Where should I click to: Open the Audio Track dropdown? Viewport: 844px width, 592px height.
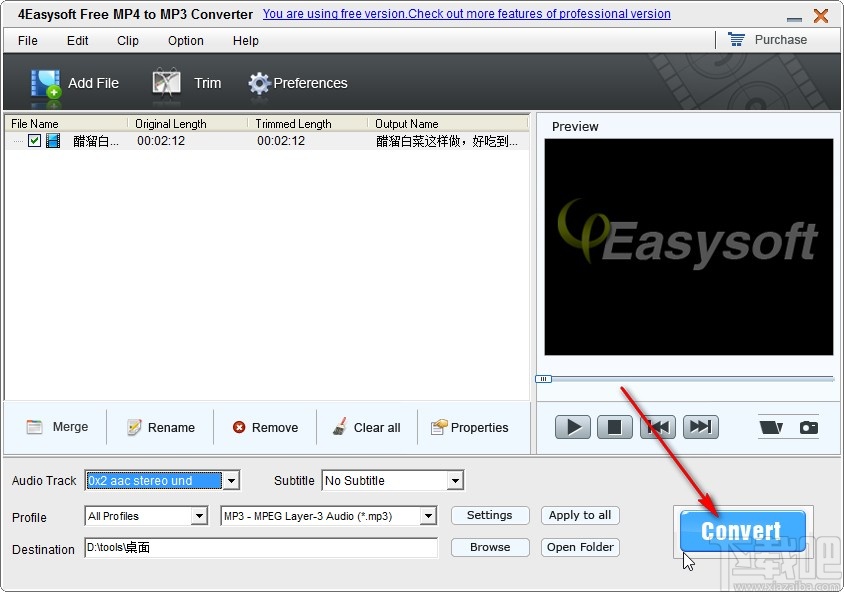[231, 480]
